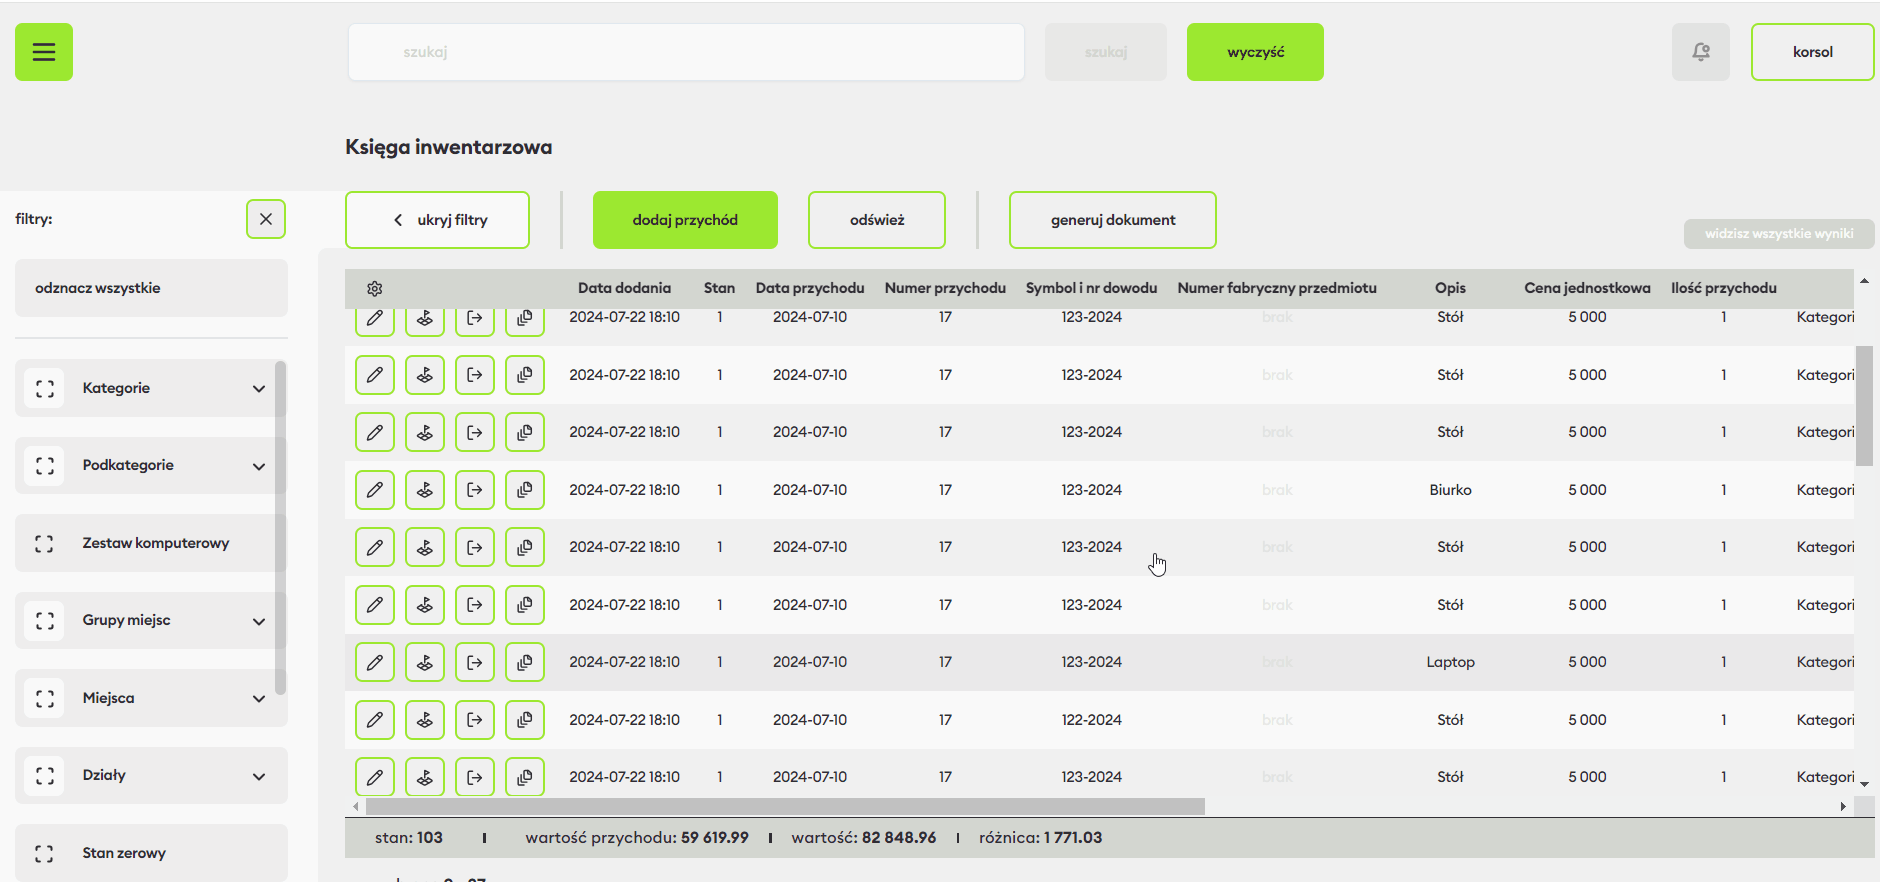This screenshot has width=1880, height=882.
Task: Click duplicate icon in Laptop row
Action: tap(525, 662)
